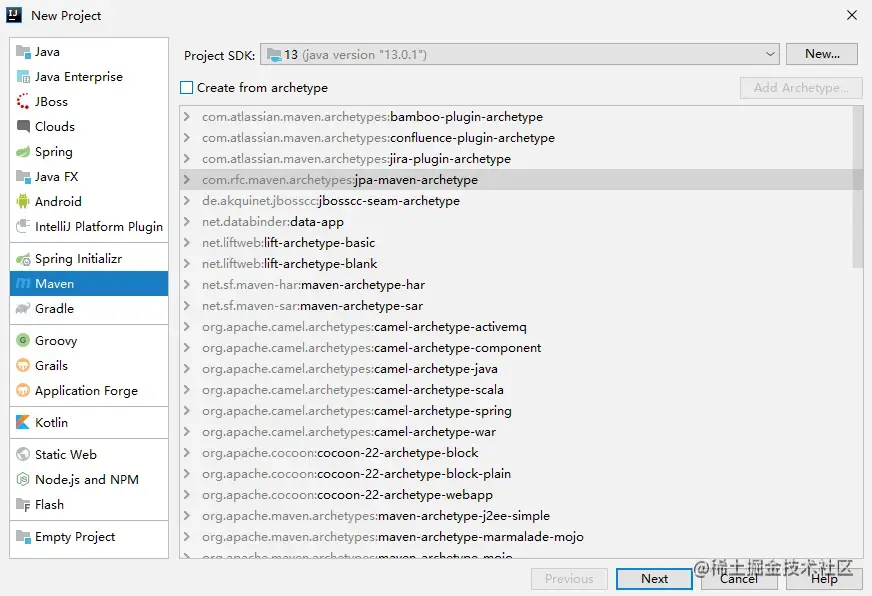Choose the Node.js and NPM icon
This screenshot has height=596, width=872.
coord(23,479)
